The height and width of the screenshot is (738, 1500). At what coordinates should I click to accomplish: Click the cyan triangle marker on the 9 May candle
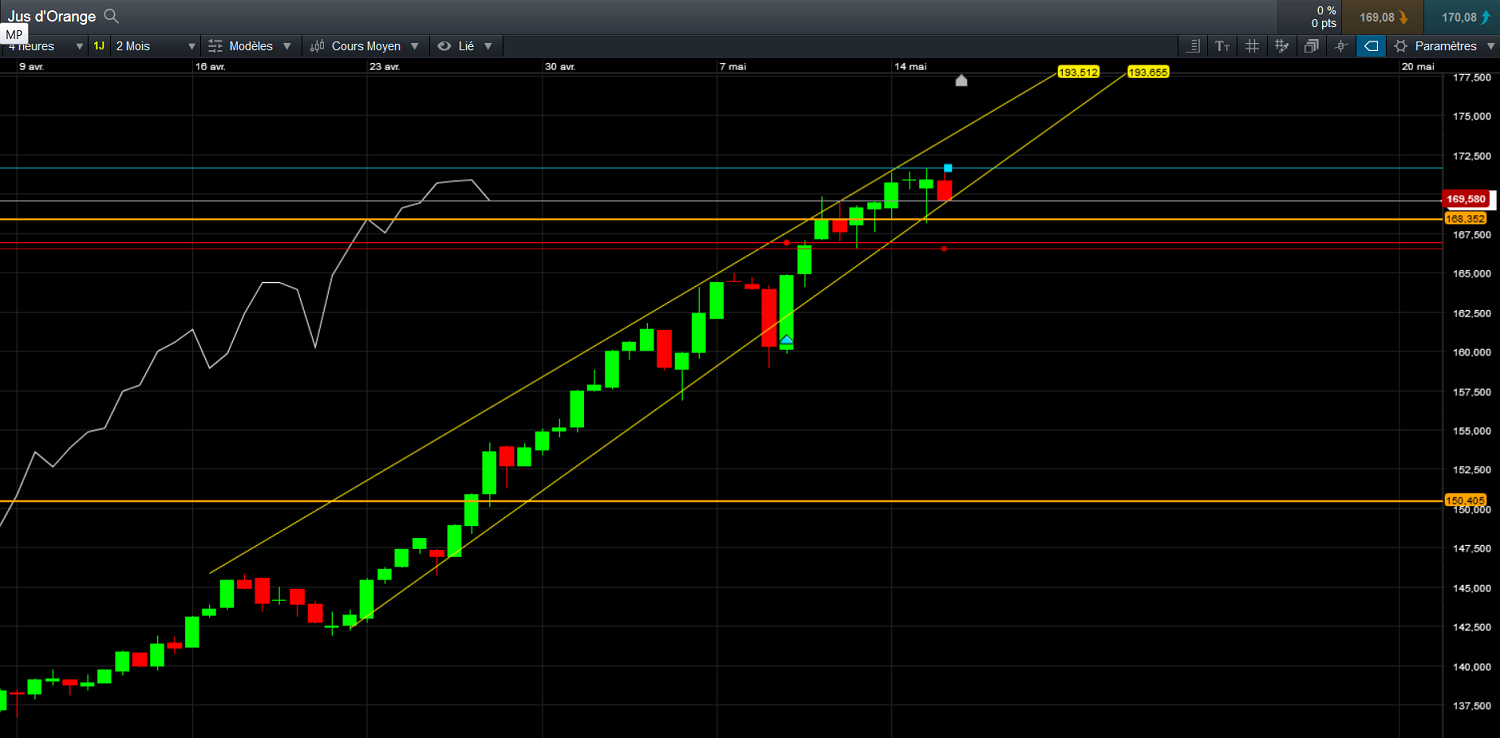coord(786,340)
